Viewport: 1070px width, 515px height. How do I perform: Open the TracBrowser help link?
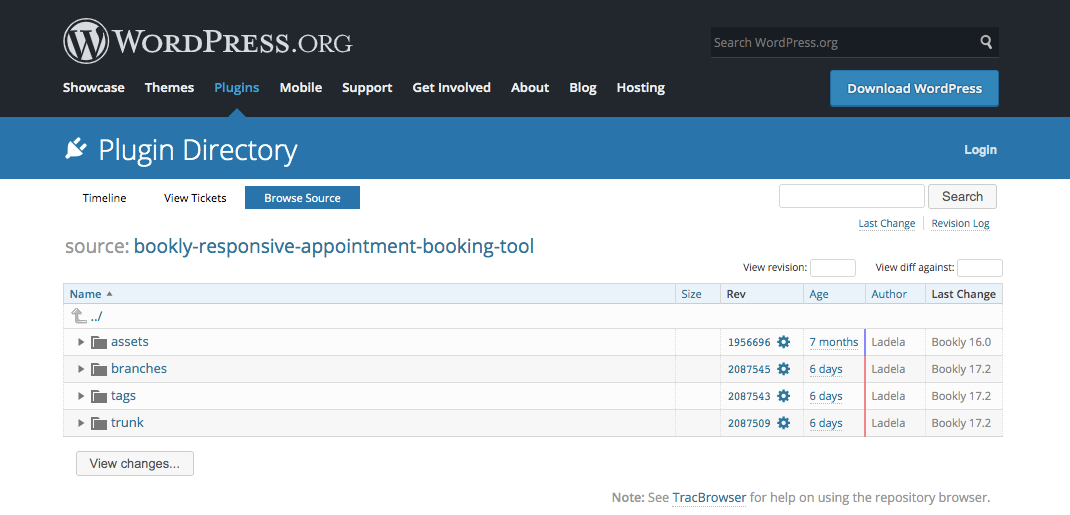(x=709, y=497)
